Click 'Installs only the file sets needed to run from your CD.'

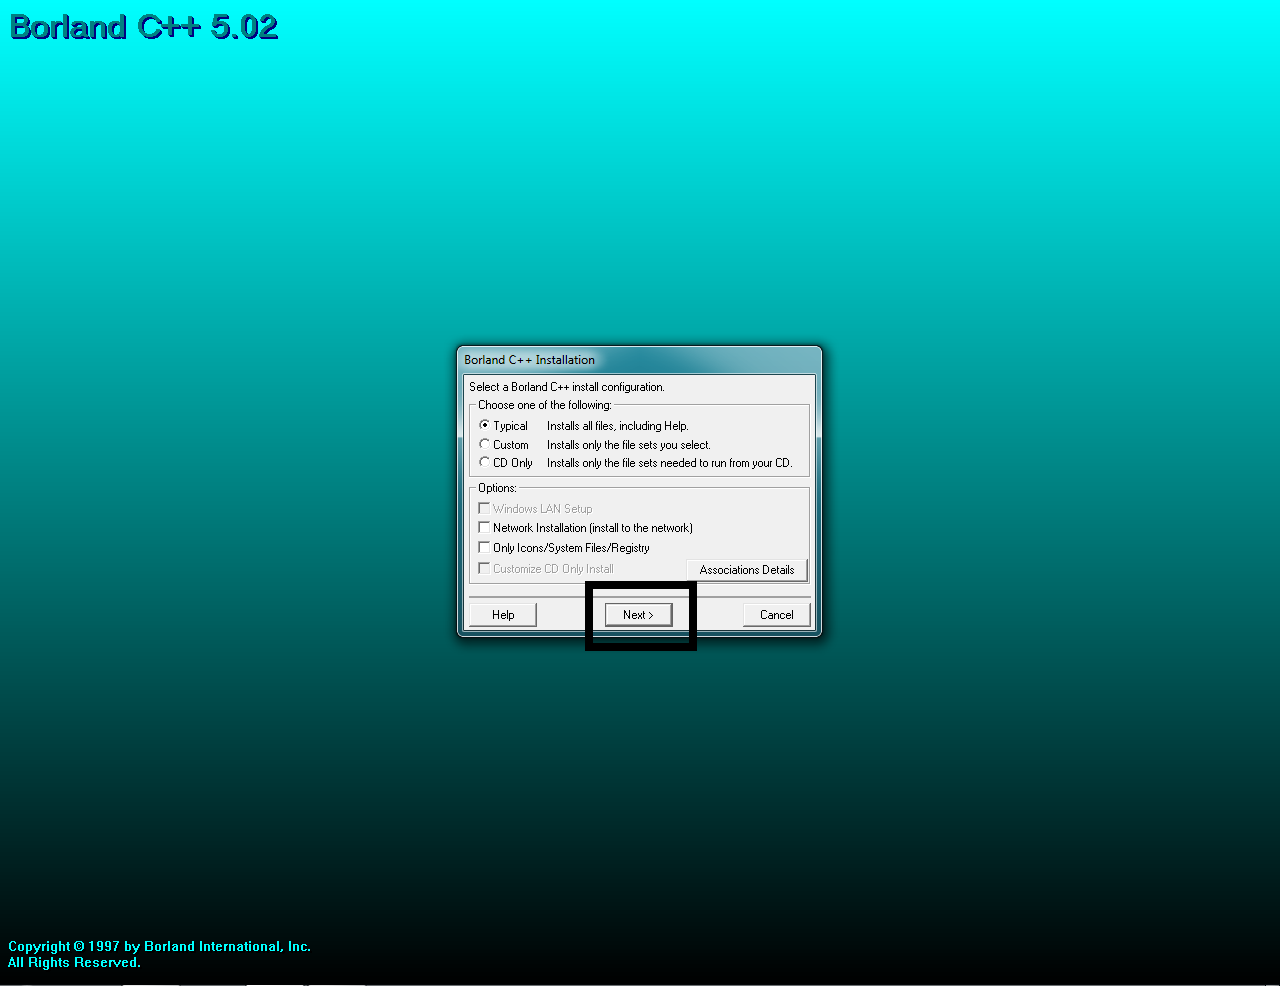tap(670, 463)
